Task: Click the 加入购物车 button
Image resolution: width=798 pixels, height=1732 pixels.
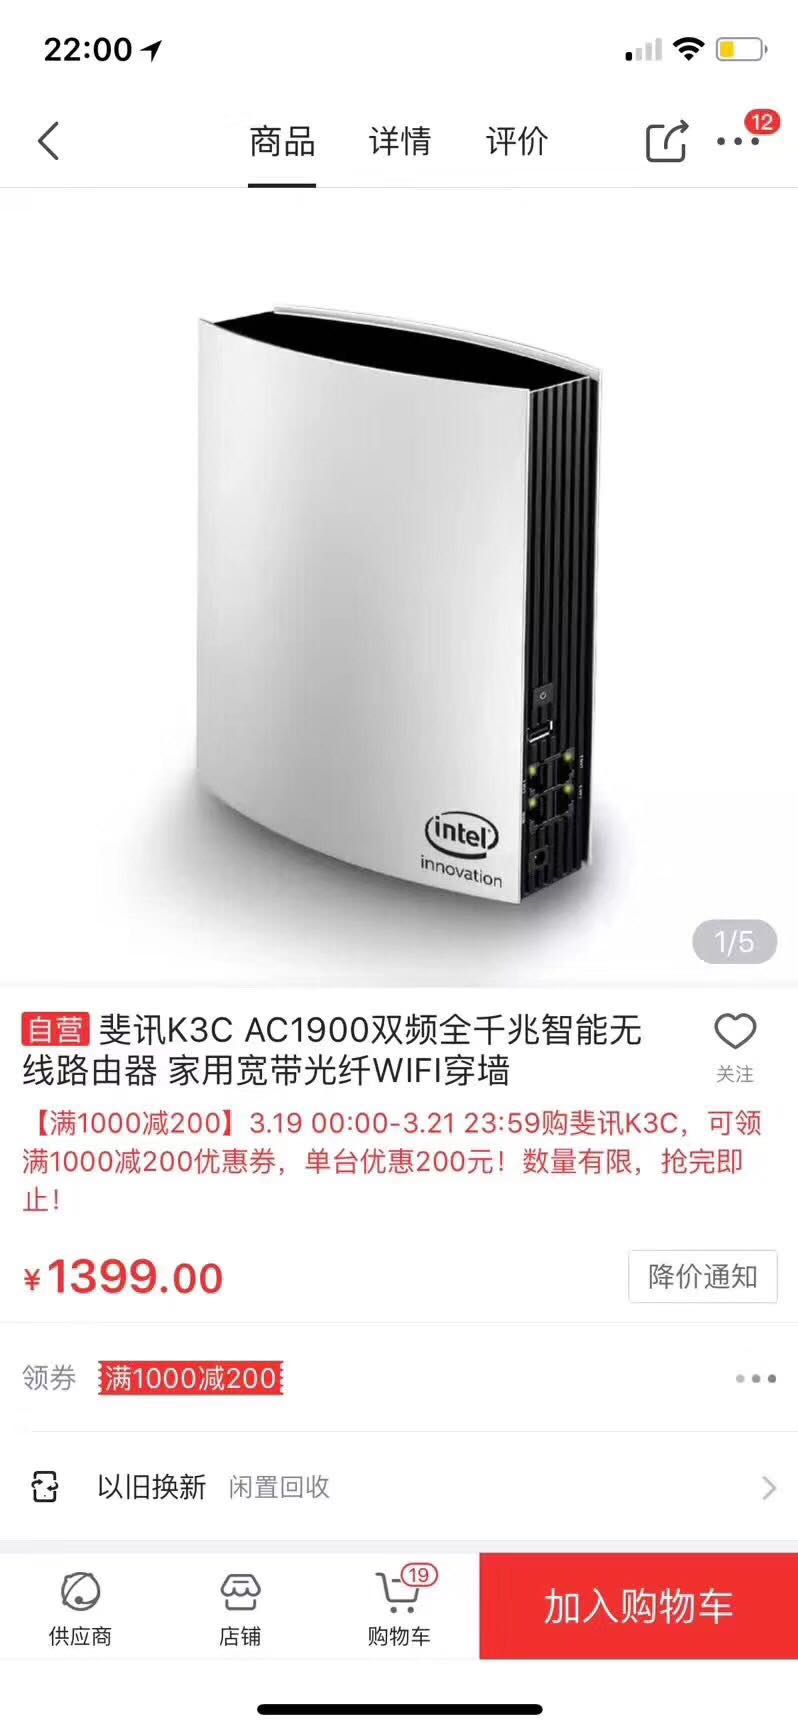Action: [x=639, y=1606]
